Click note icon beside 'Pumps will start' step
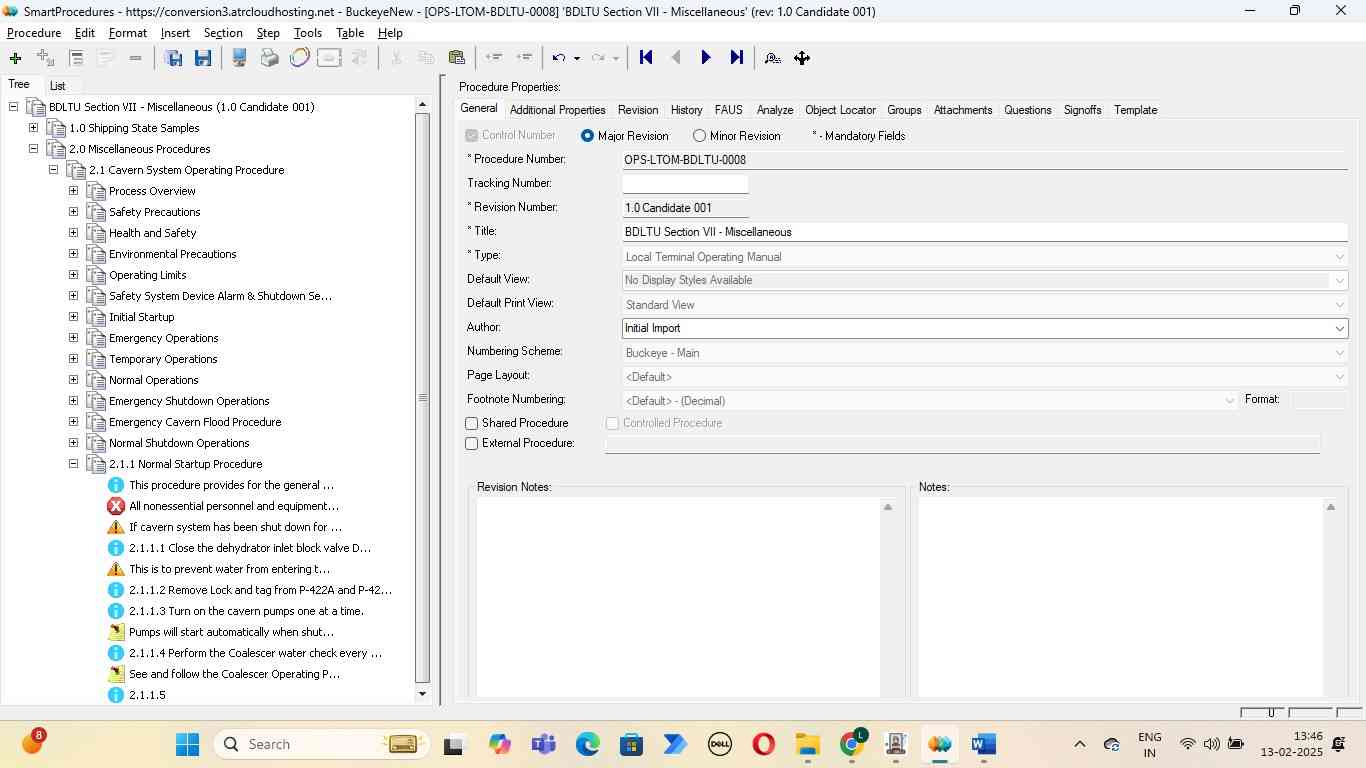Image resolution: width=1366 pixels, height=768 pixels. point(116,632)
